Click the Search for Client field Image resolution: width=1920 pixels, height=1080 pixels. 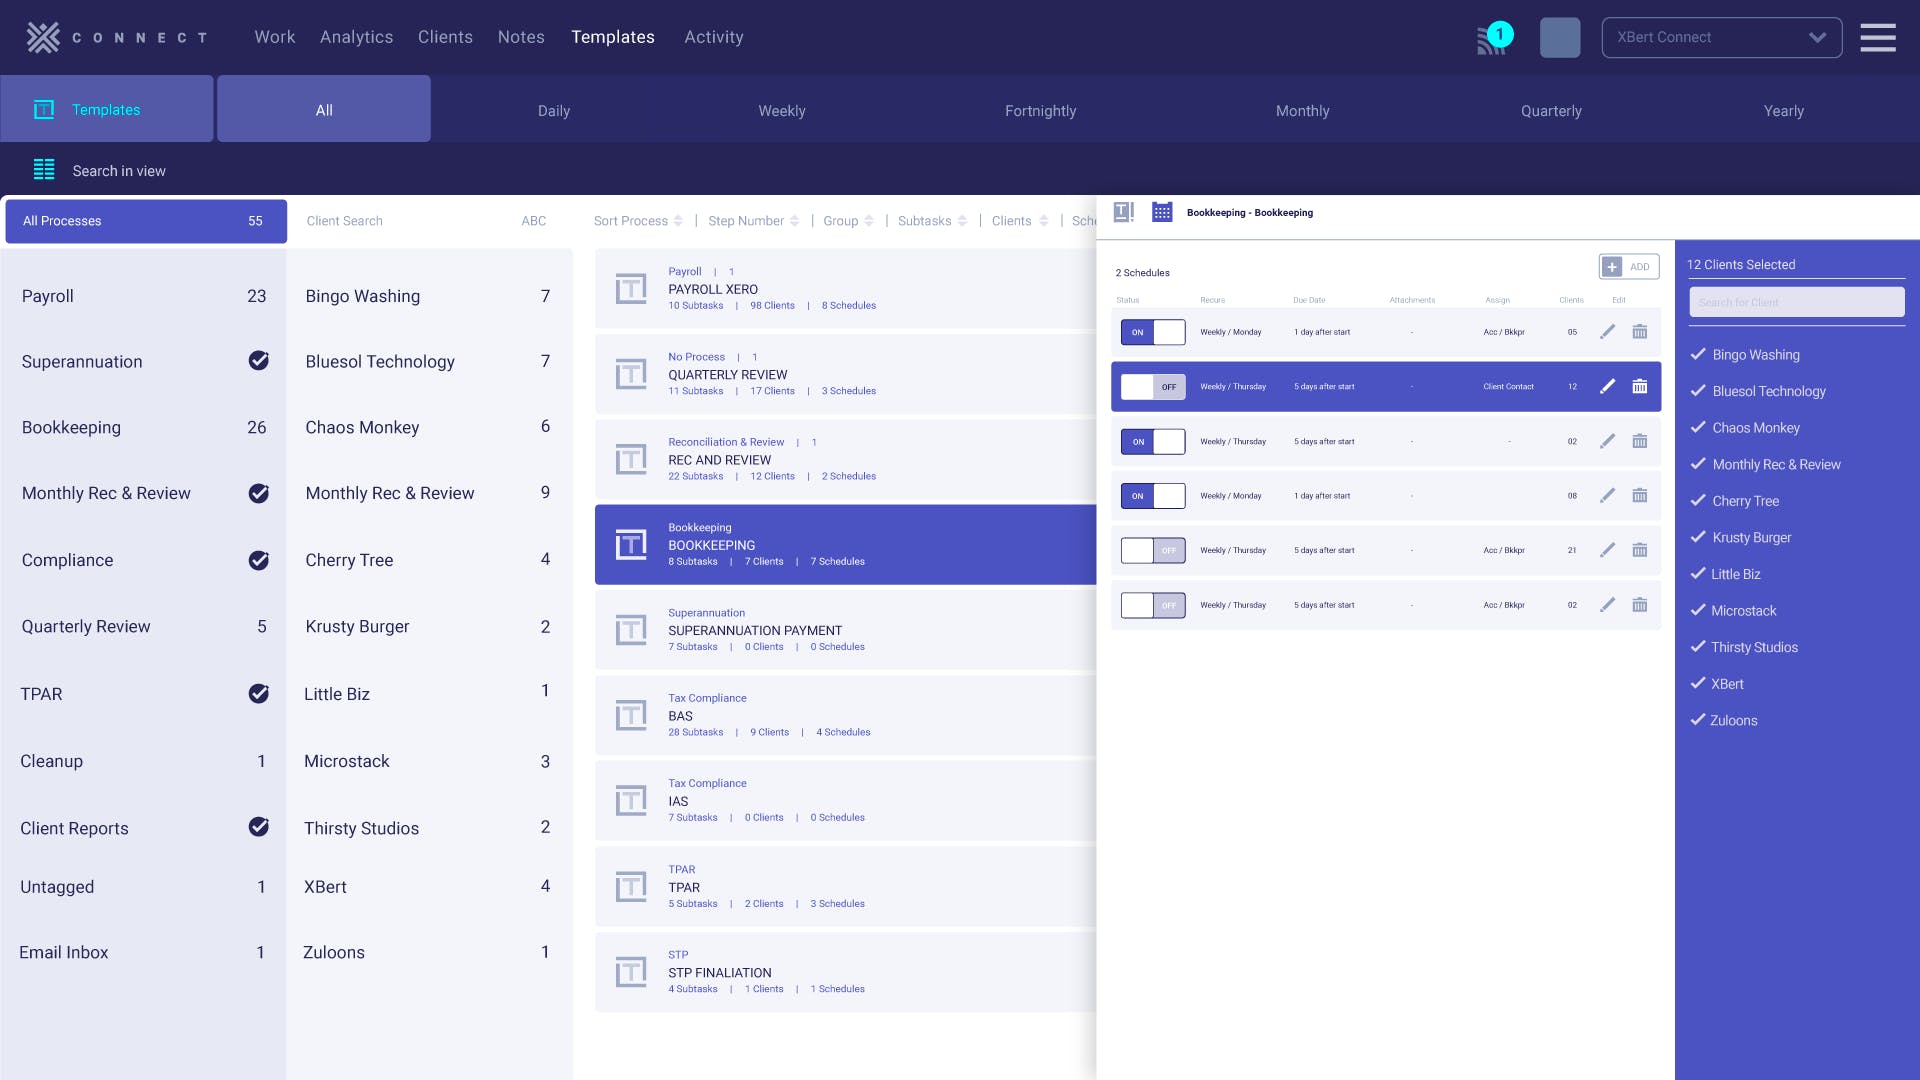point(1796,302)
